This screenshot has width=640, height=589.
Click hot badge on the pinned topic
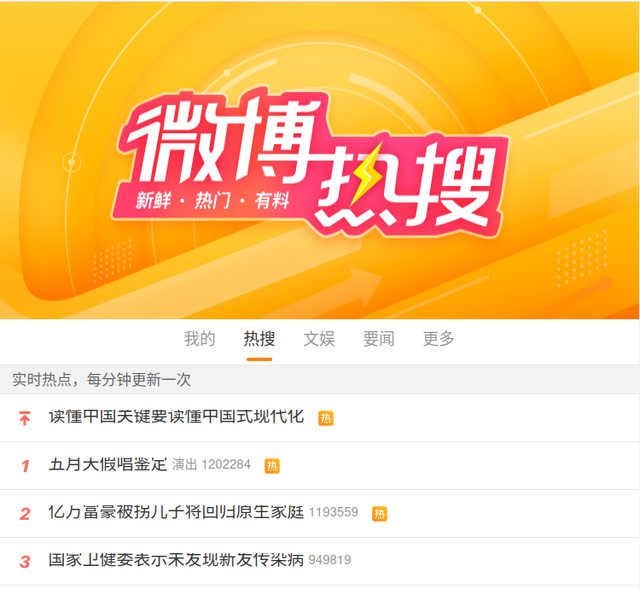coord(326,418)
